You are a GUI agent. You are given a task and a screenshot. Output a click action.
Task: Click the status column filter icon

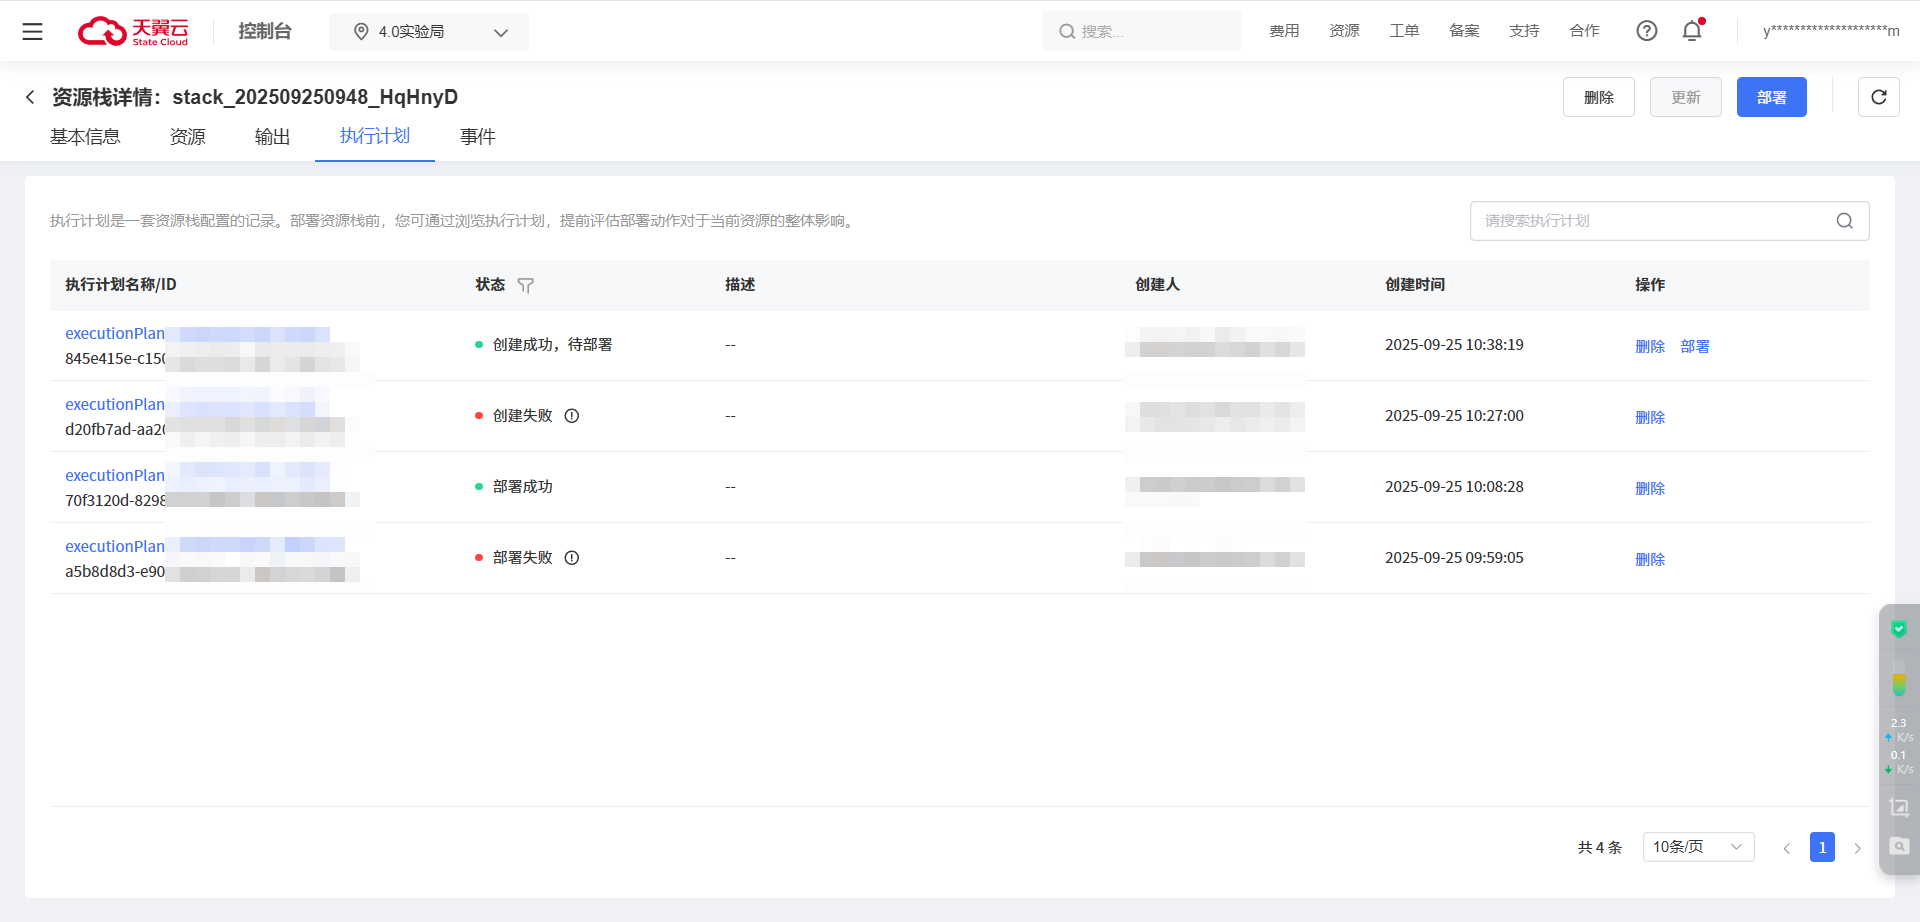(526, 286)
